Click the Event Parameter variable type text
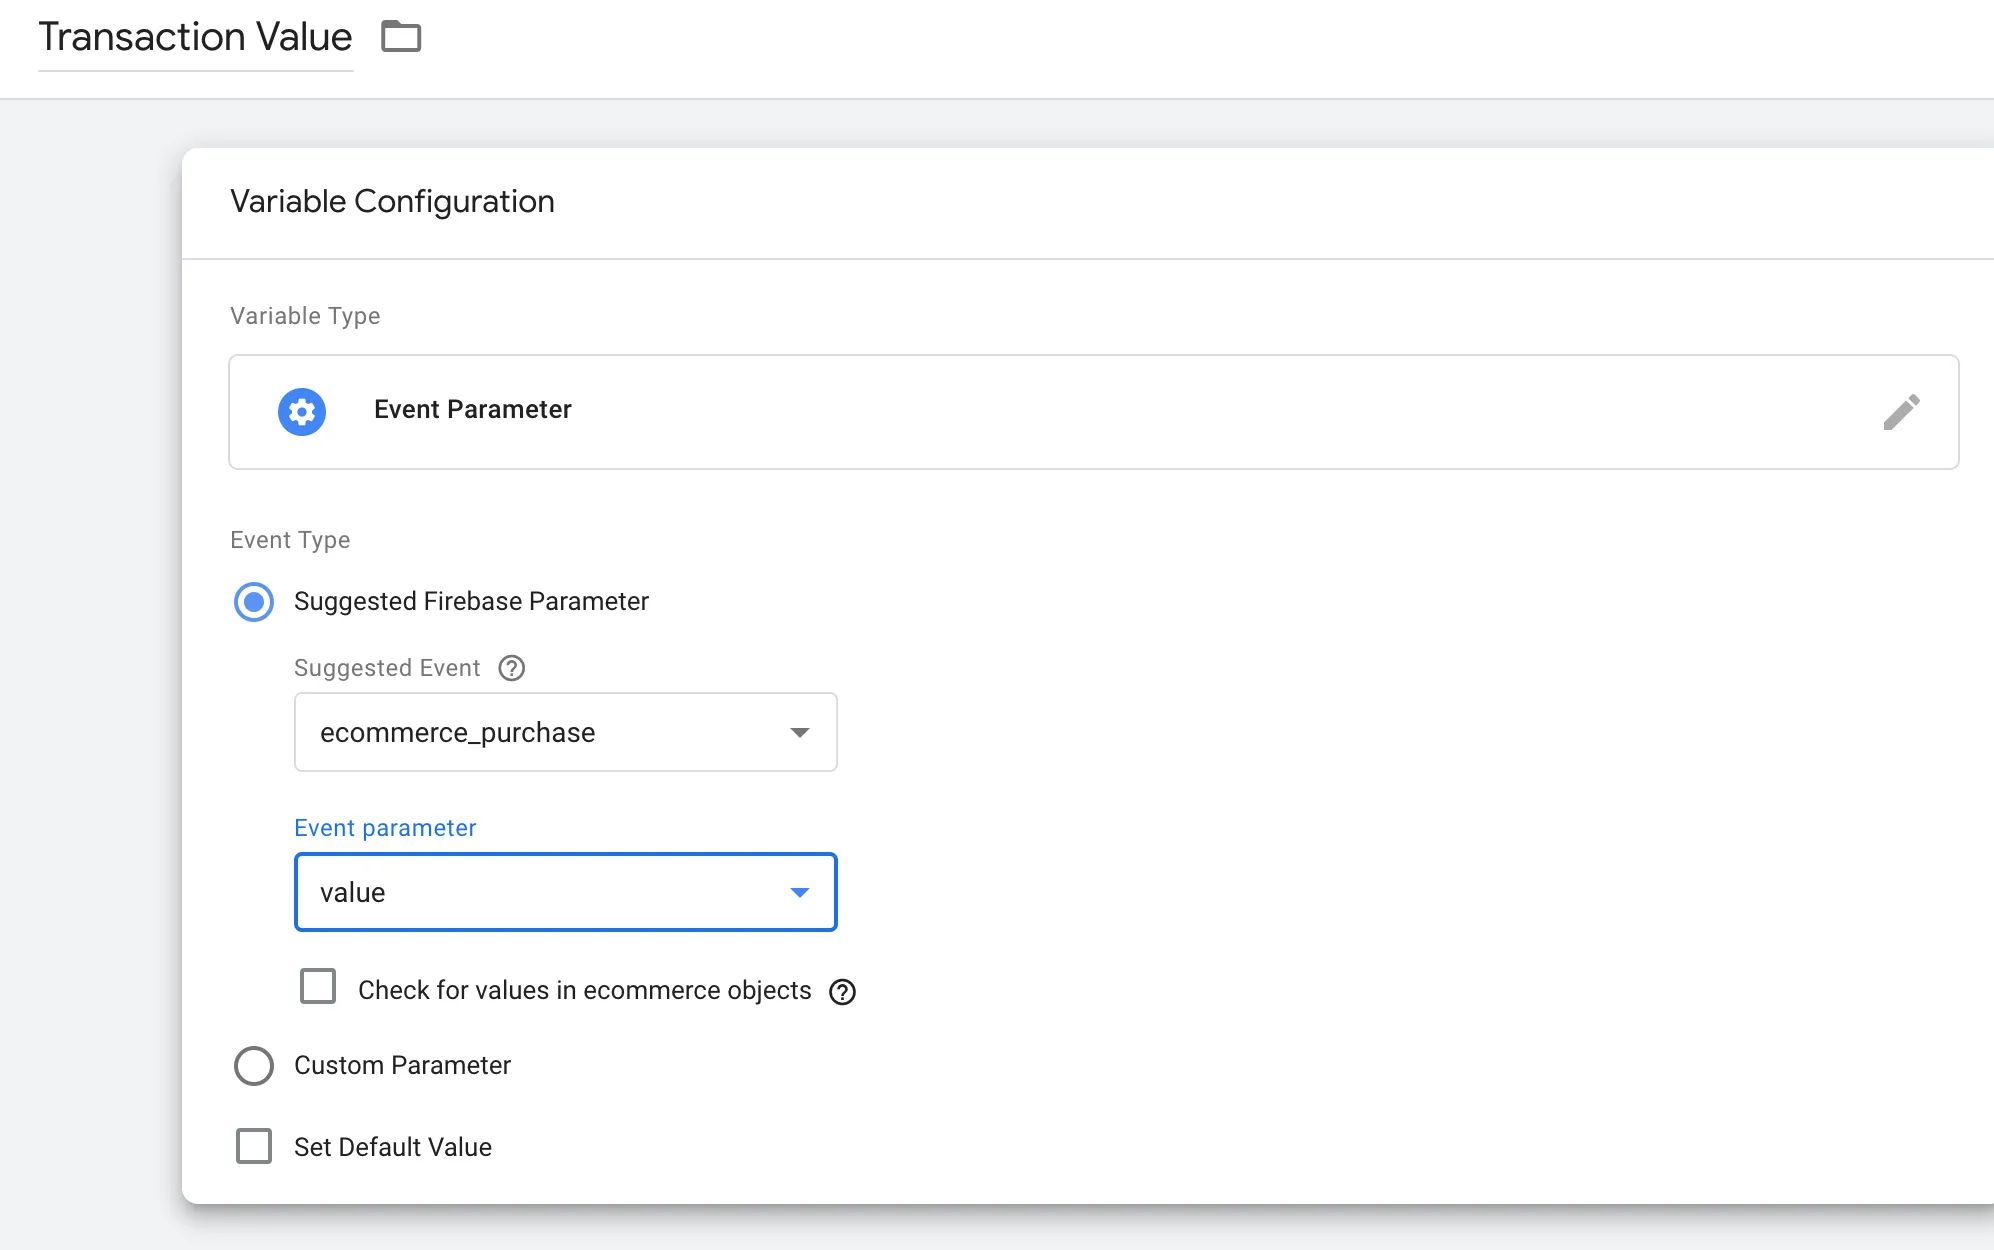 pyautogui.click(x=472, y=410)
